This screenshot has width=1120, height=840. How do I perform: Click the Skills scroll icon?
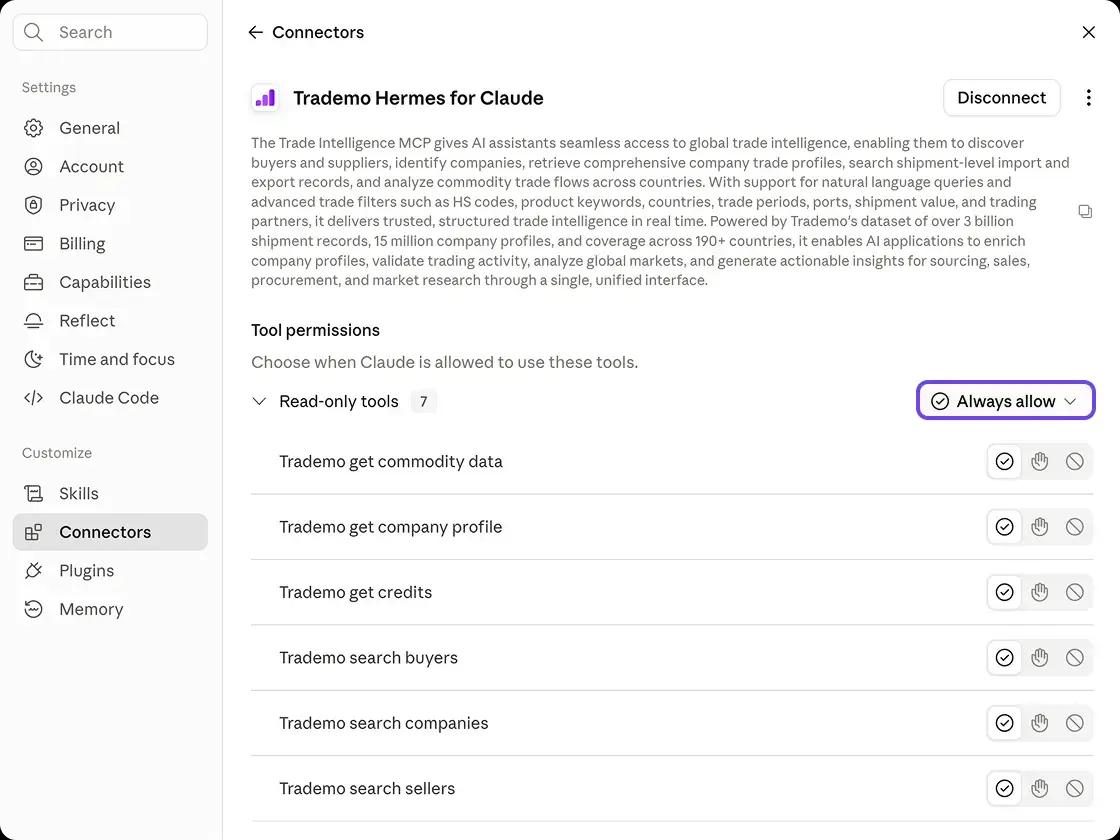point(34,494)
